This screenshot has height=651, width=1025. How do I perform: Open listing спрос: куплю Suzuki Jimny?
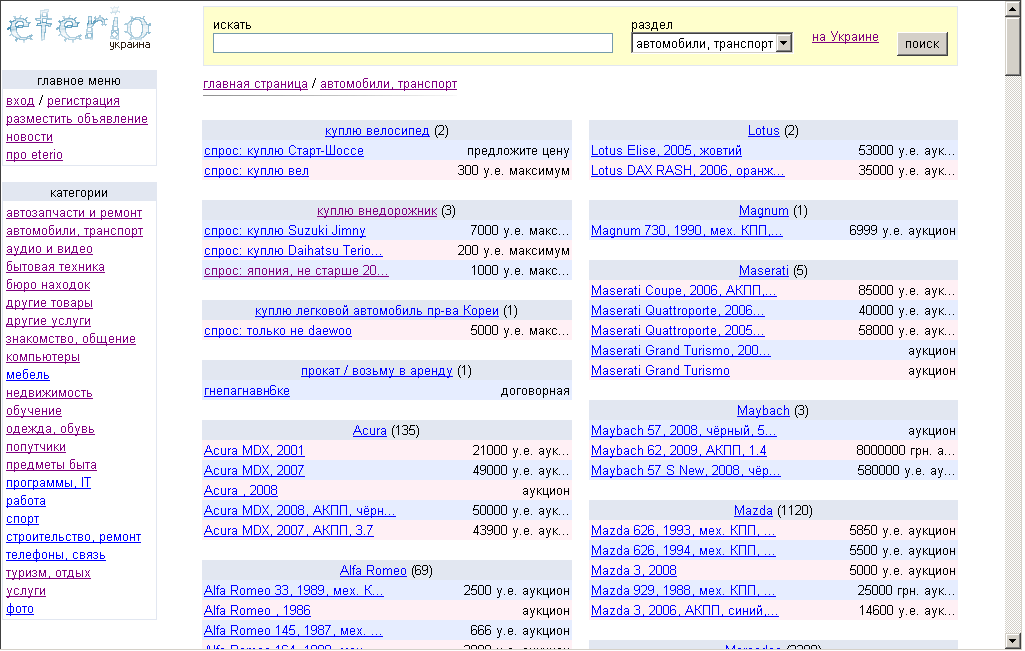coord(284,231)
